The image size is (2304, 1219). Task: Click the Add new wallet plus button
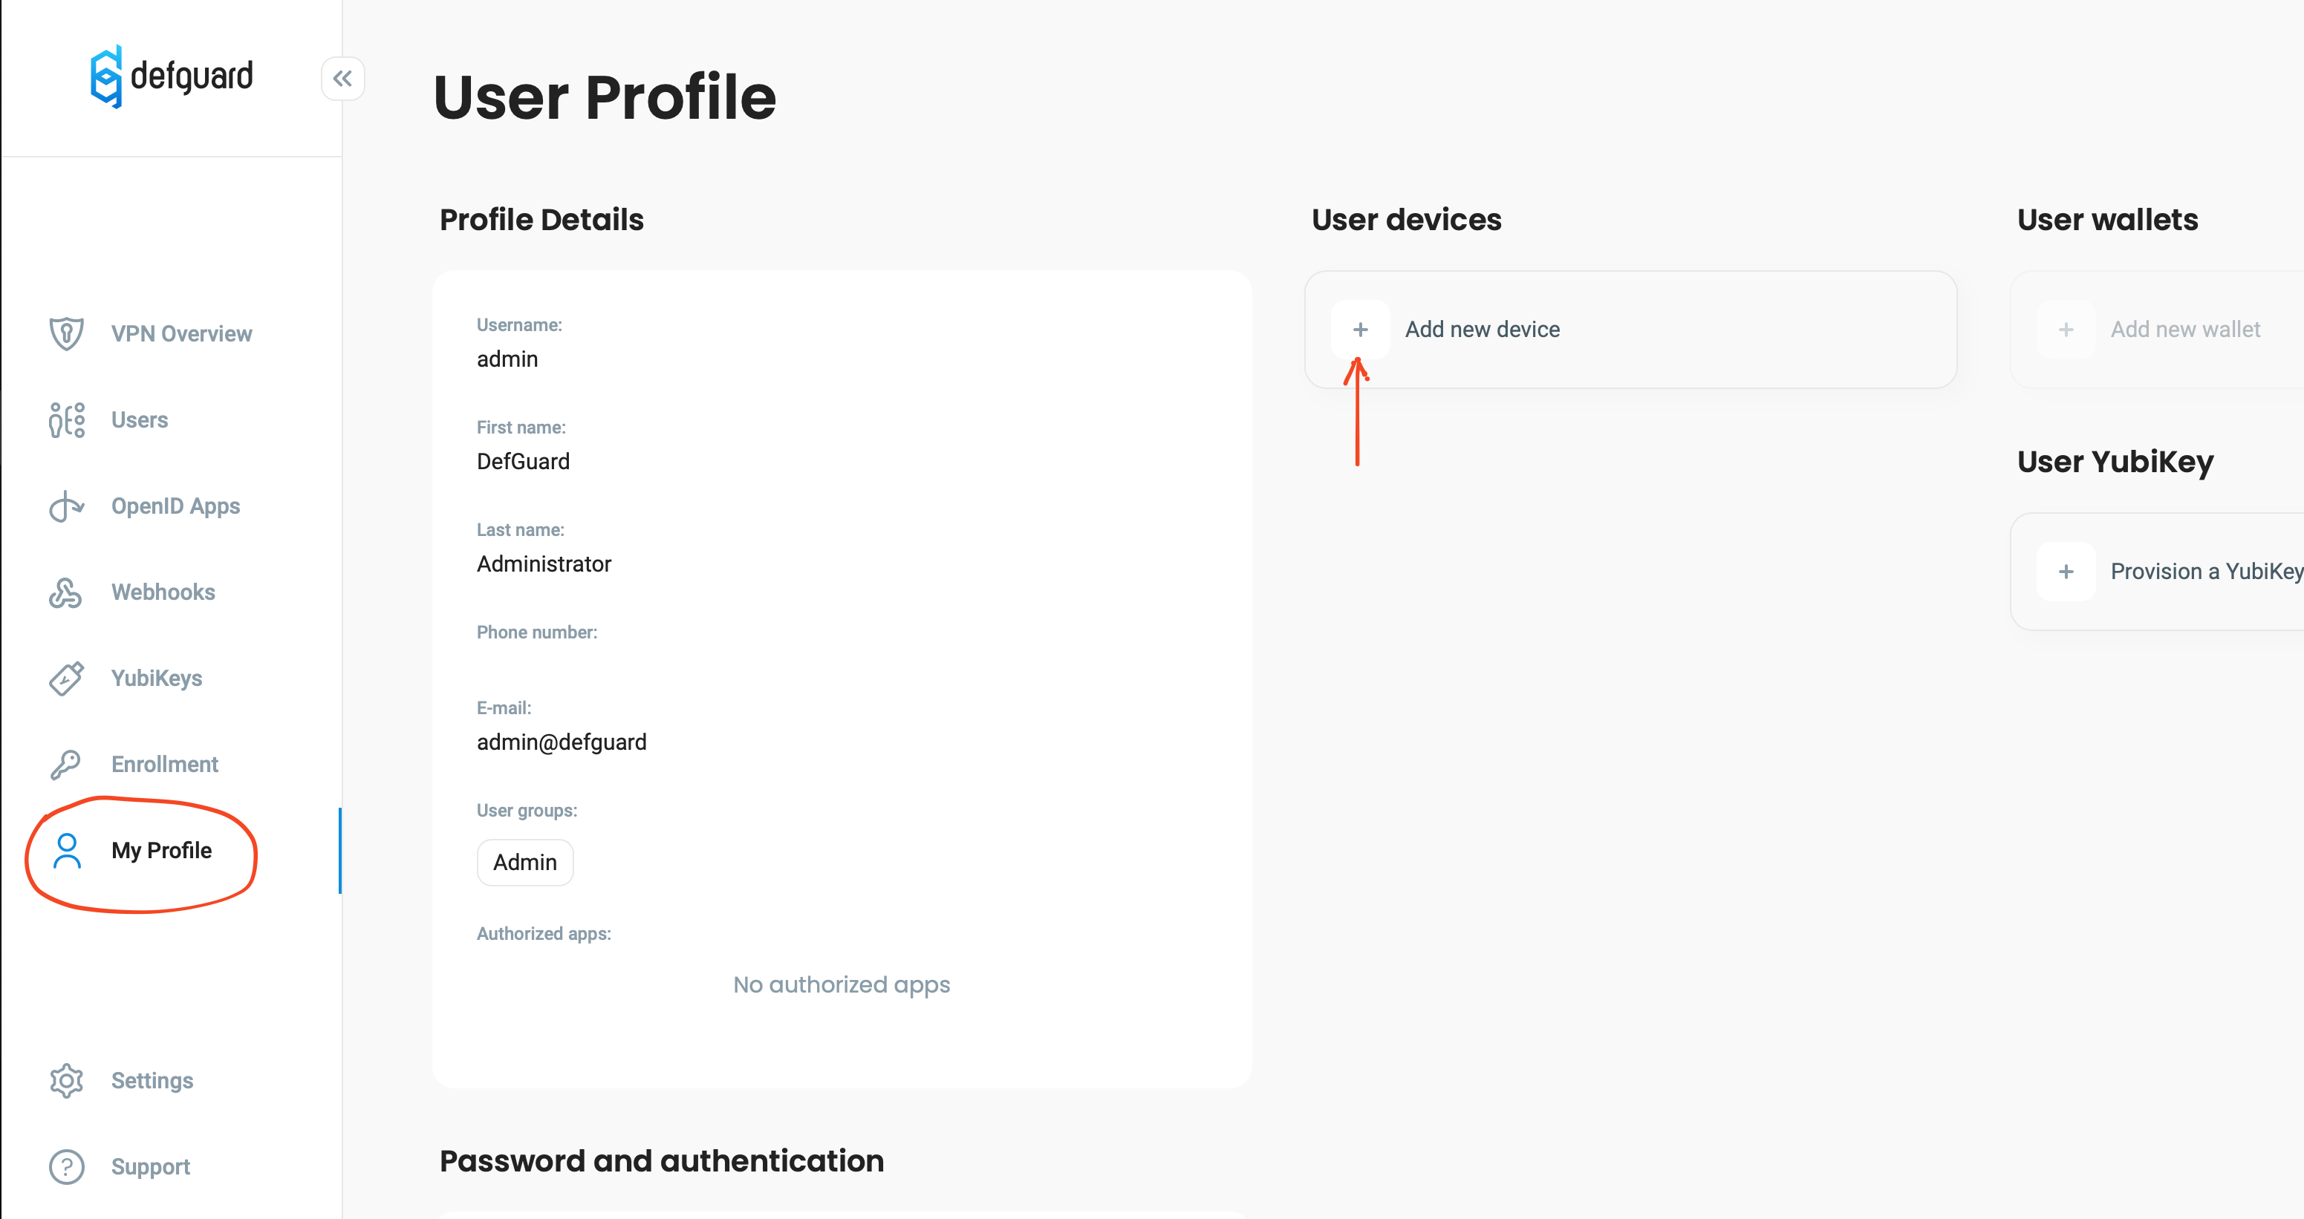point(2065,329)
